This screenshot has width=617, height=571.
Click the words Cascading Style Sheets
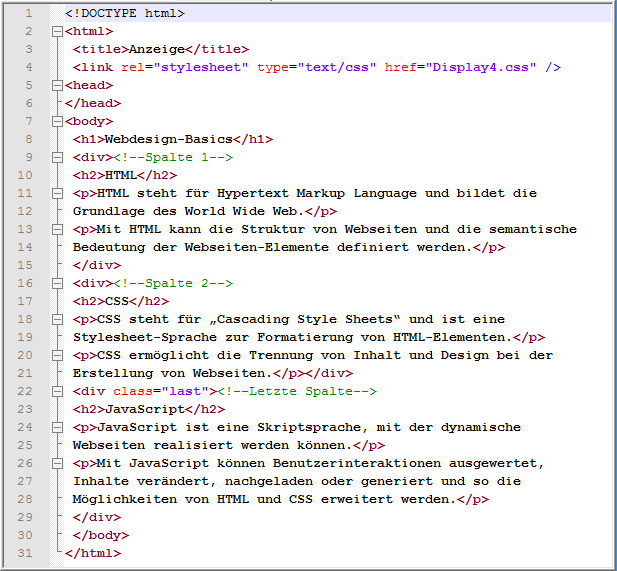(x=305, y=319)
